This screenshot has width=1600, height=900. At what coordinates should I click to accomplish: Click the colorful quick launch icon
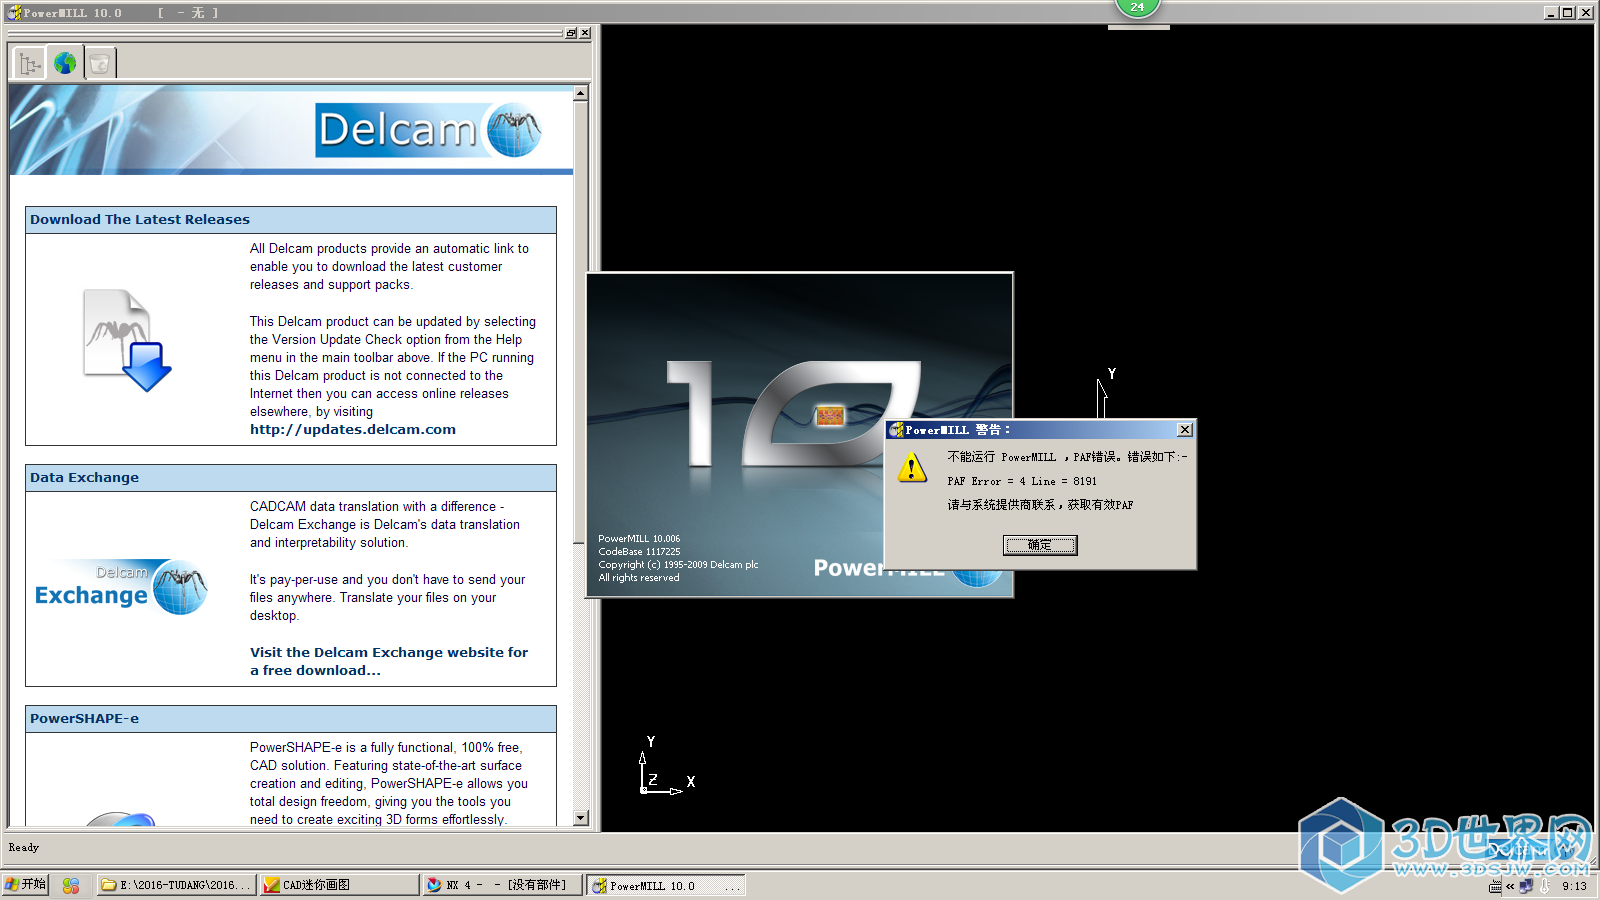[x=71, y=885]
